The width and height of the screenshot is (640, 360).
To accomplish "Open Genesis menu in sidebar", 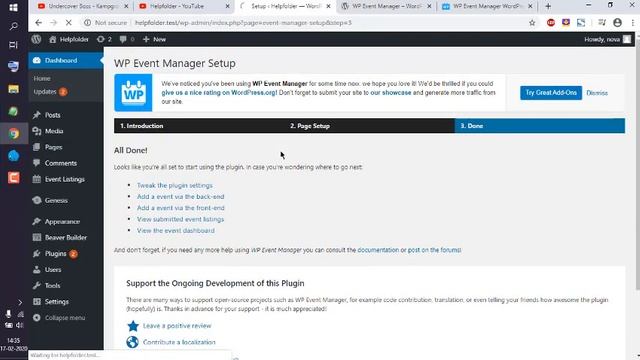I will (x=56, y=200).
